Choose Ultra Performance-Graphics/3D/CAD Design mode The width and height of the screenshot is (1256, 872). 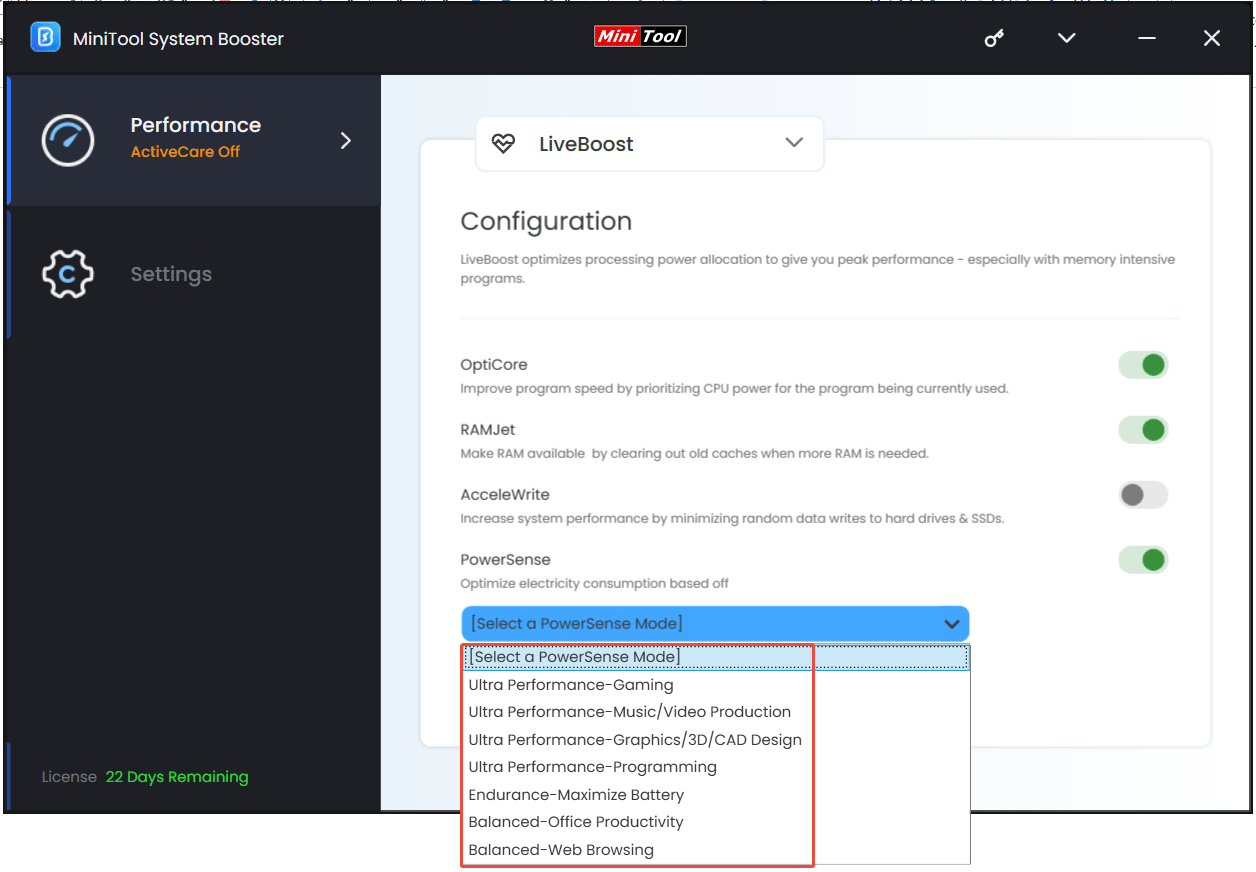point(715,740)
